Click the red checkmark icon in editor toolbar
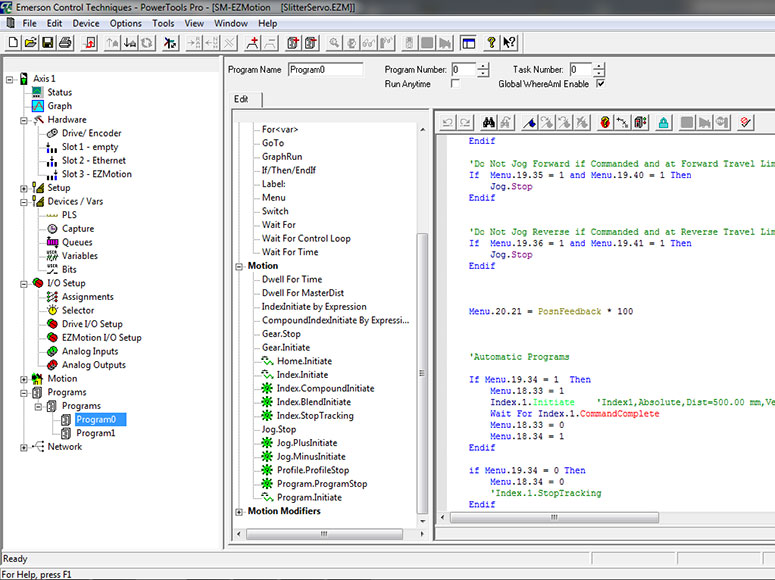 point(746,122)
